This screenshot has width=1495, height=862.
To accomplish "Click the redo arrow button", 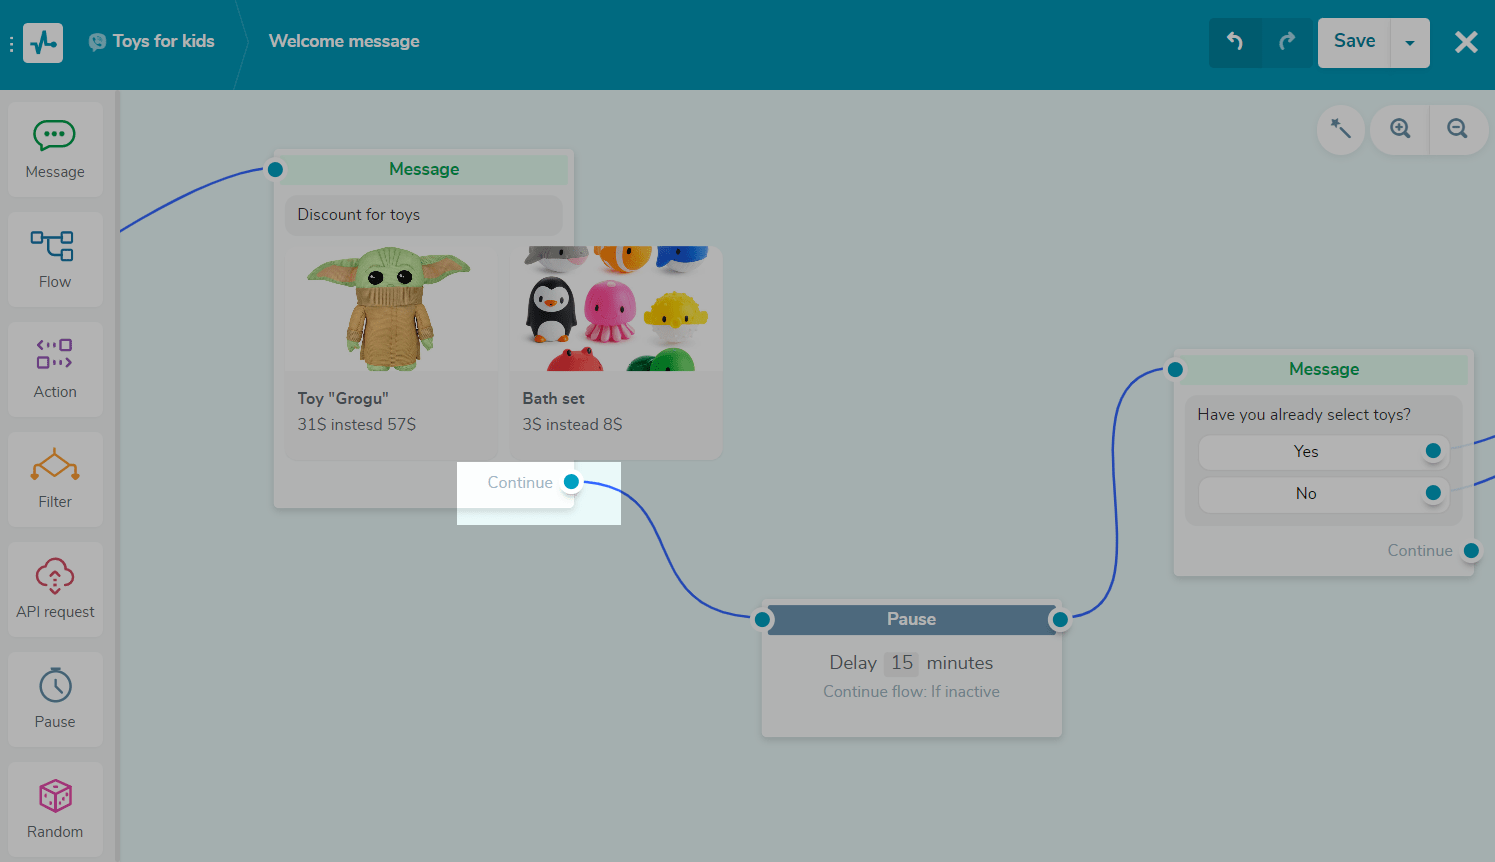I will point(1287,42).
